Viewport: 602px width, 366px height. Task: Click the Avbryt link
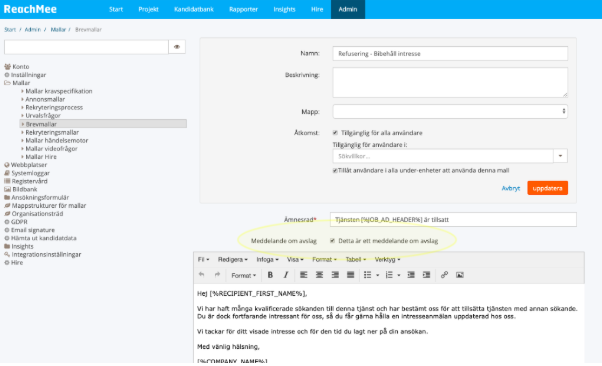[x=511, y=188]
